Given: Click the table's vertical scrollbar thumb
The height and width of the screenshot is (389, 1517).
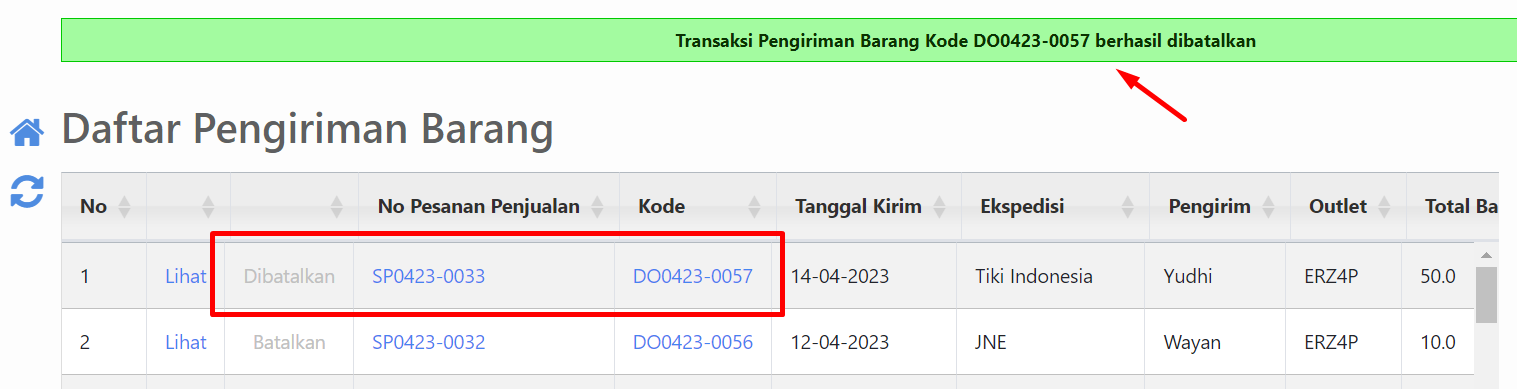Looking at the screenshot, I should (x=1487, y=295).
